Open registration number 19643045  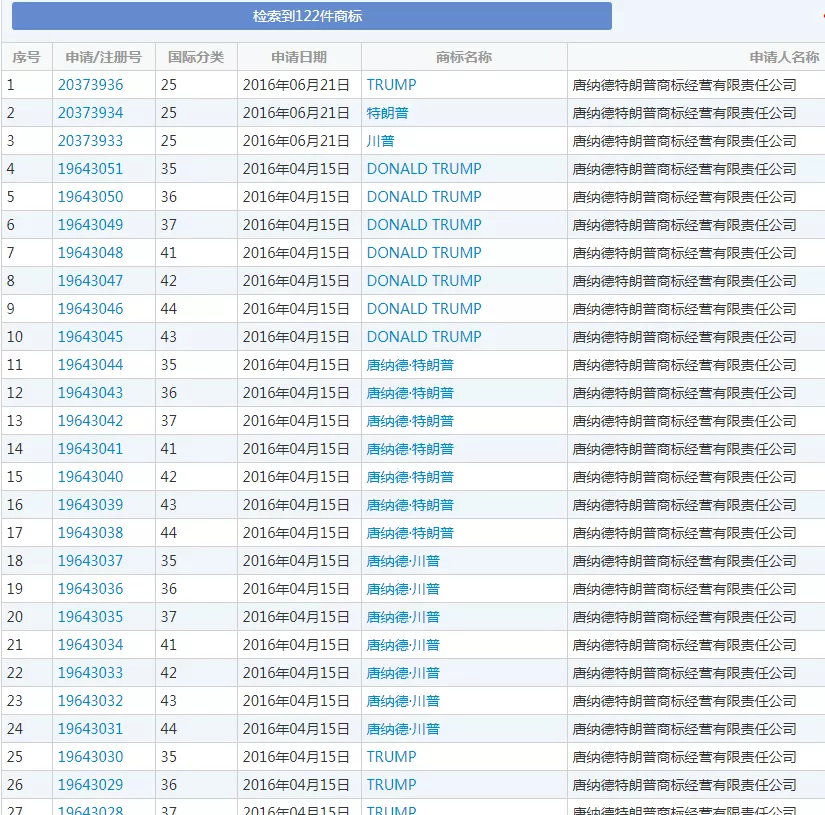(90, 337)
